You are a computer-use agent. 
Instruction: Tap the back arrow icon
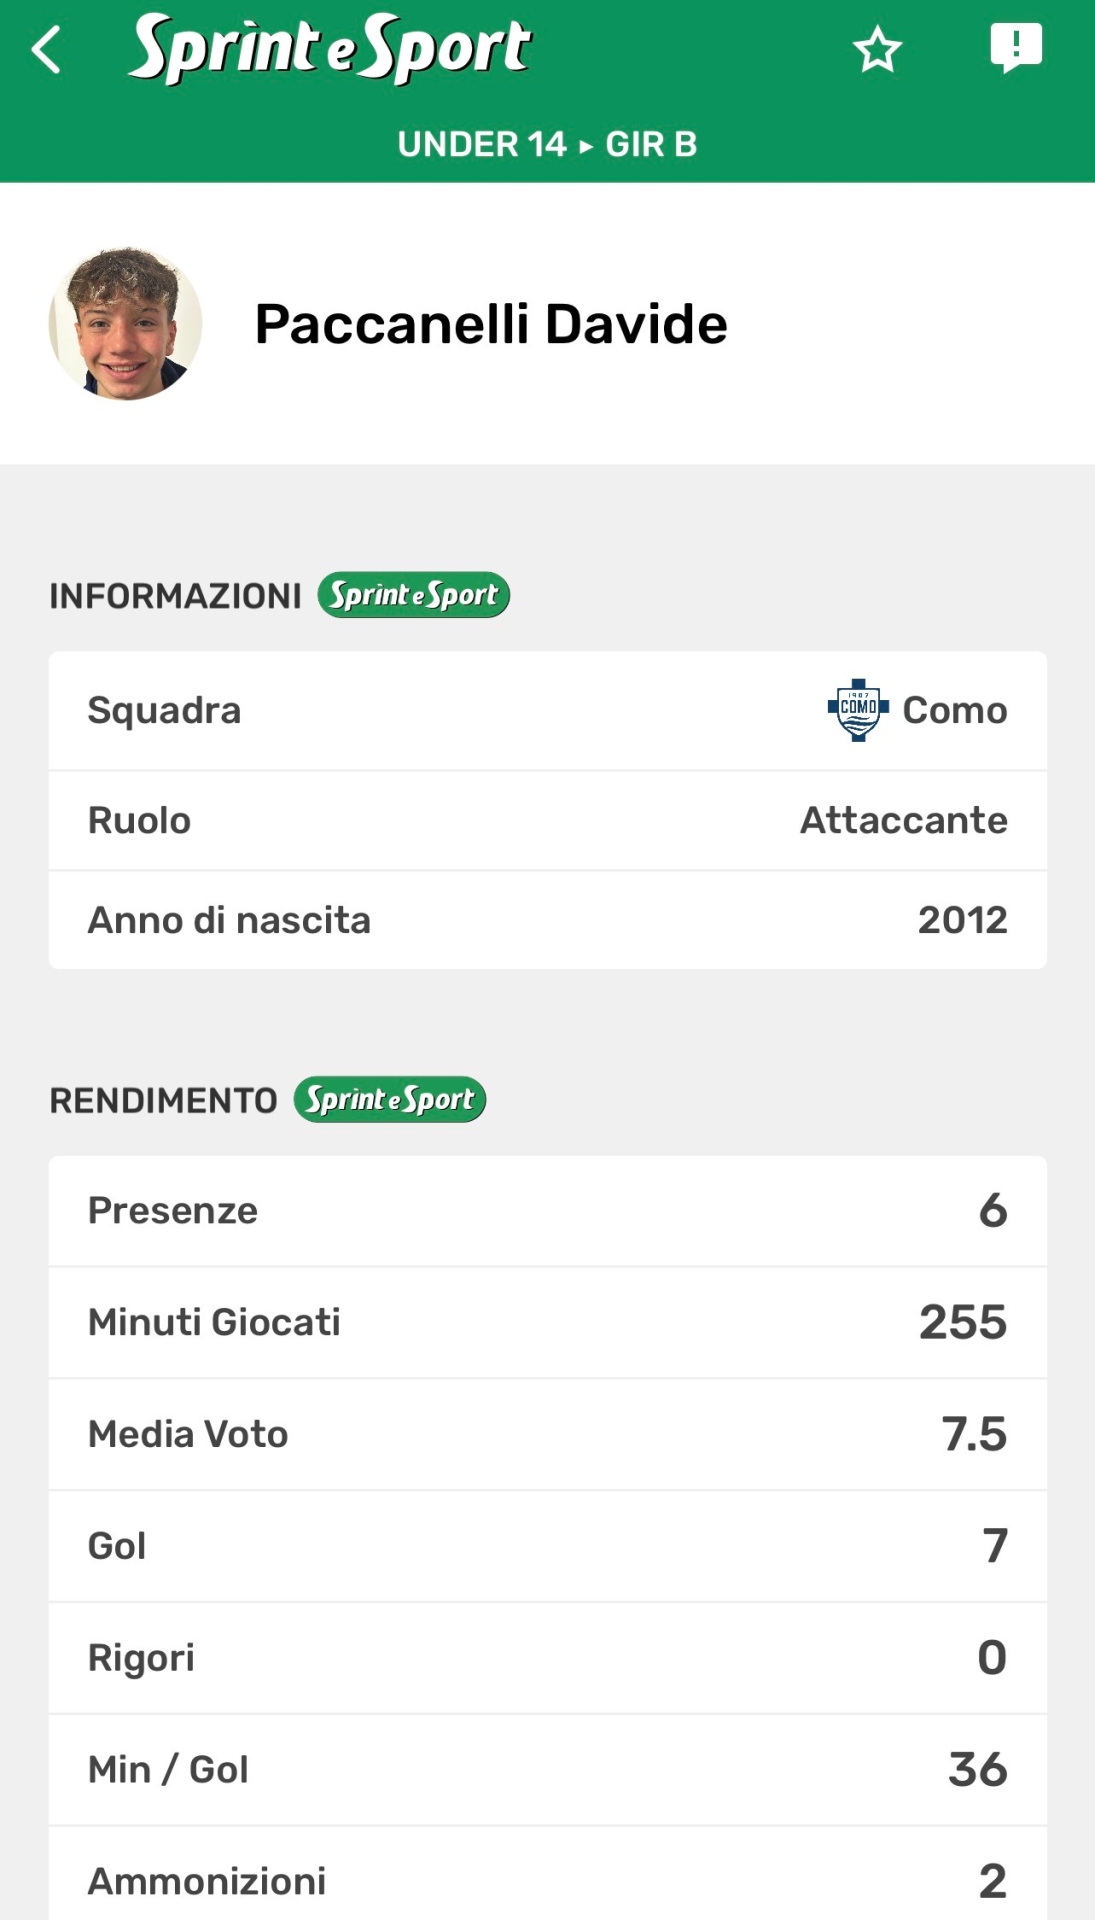click(x=47, y=50)
